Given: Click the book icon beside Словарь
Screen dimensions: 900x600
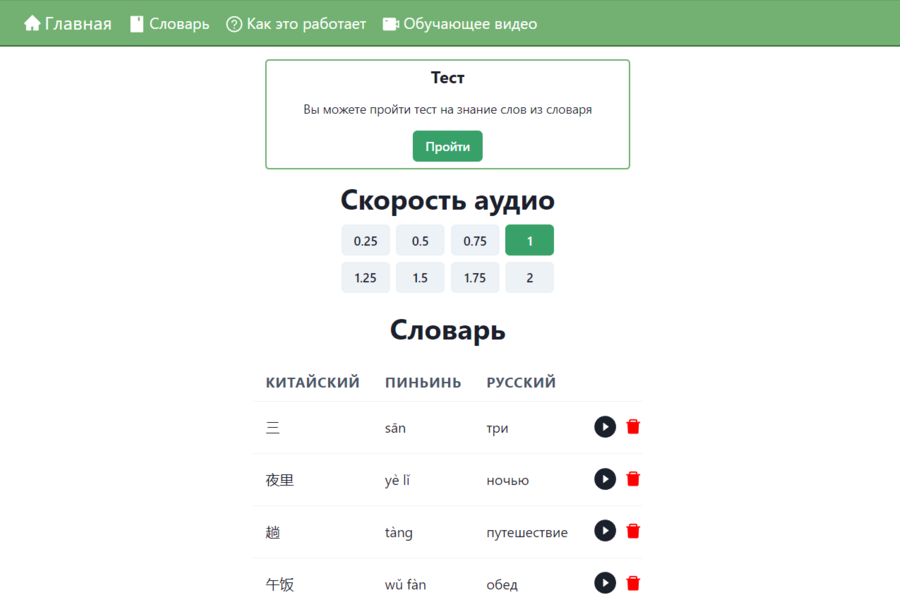Looking at the screenshot, I should click(x=137, y=24).
